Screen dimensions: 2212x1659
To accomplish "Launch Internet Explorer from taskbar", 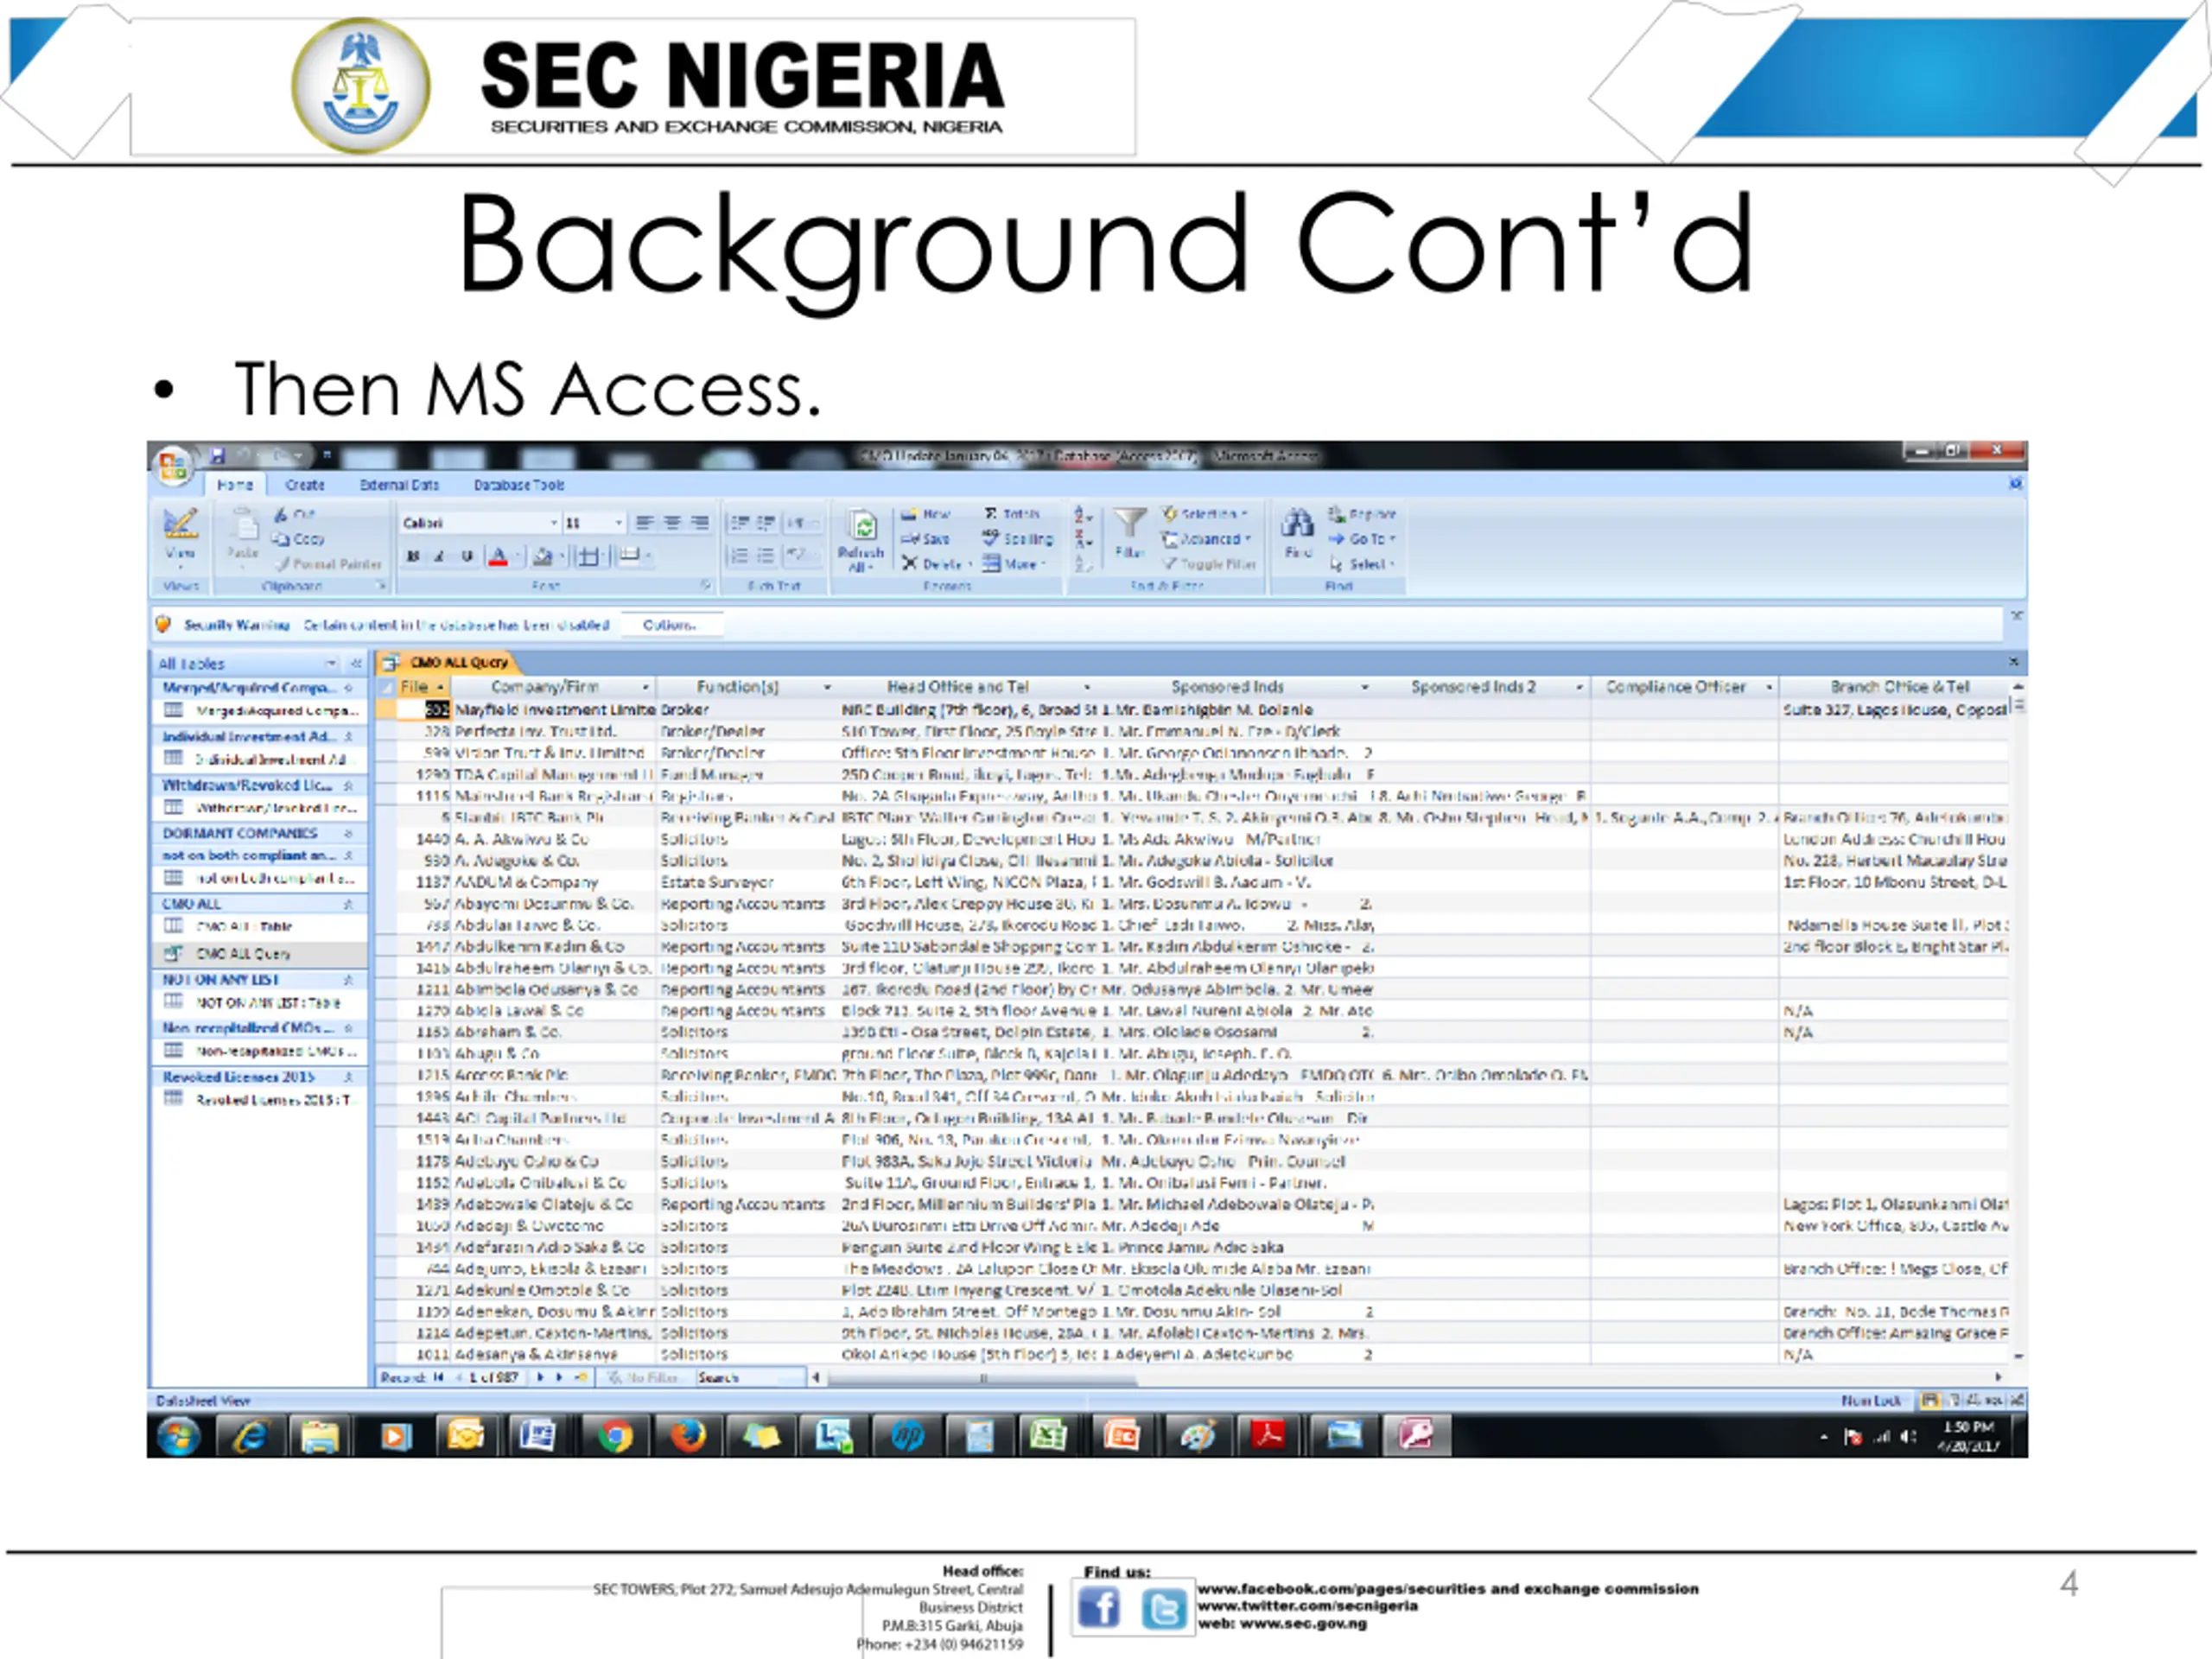I will [250, 1437].
